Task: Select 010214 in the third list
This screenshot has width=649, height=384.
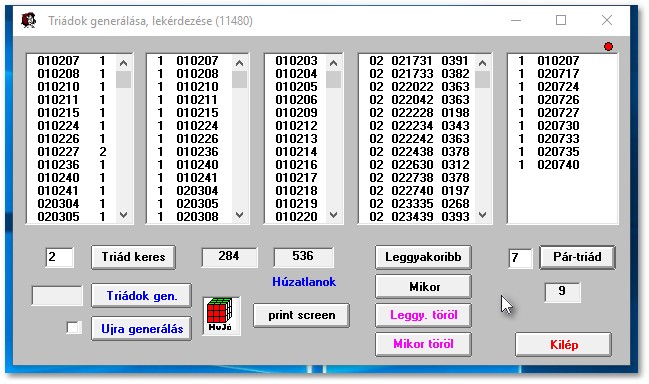Action: pyautogui.click(x=296, y=152)
